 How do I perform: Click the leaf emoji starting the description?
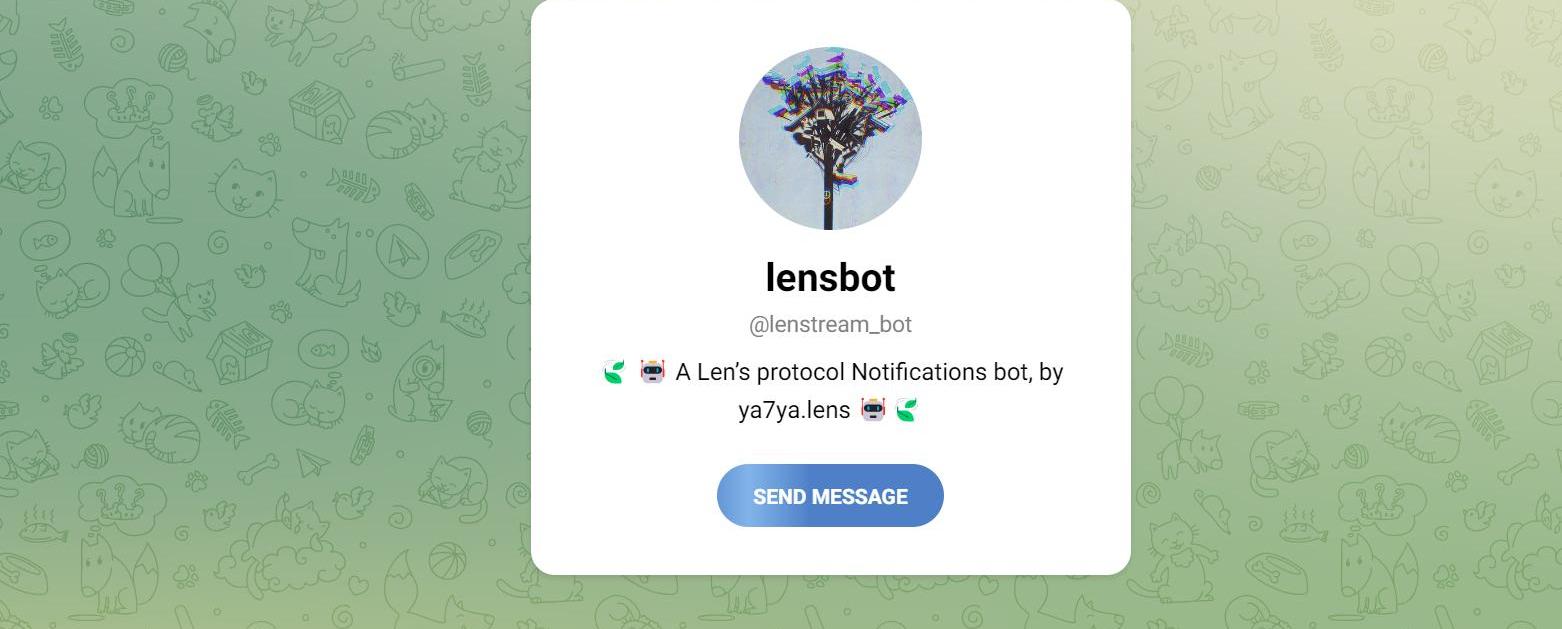tap(613, 372)
